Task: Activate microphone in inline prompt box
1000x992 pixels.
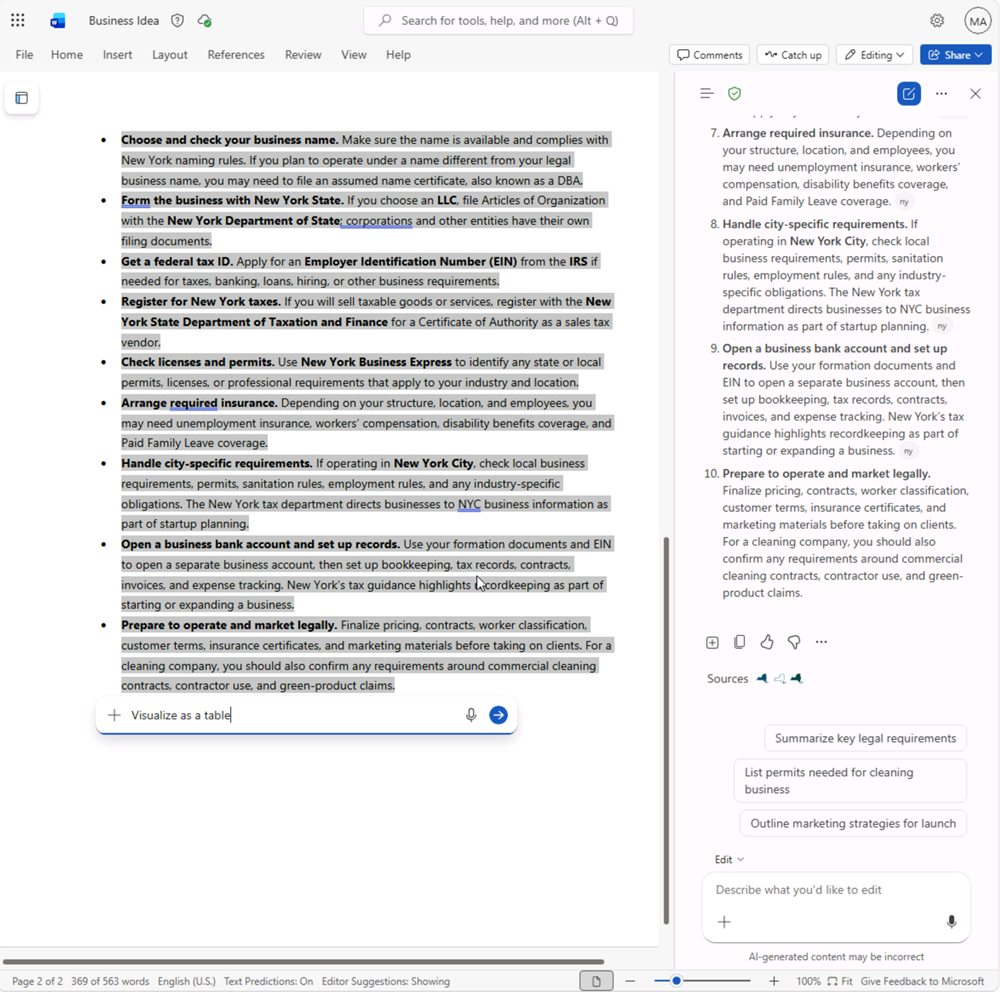Action: click(471, 715)
